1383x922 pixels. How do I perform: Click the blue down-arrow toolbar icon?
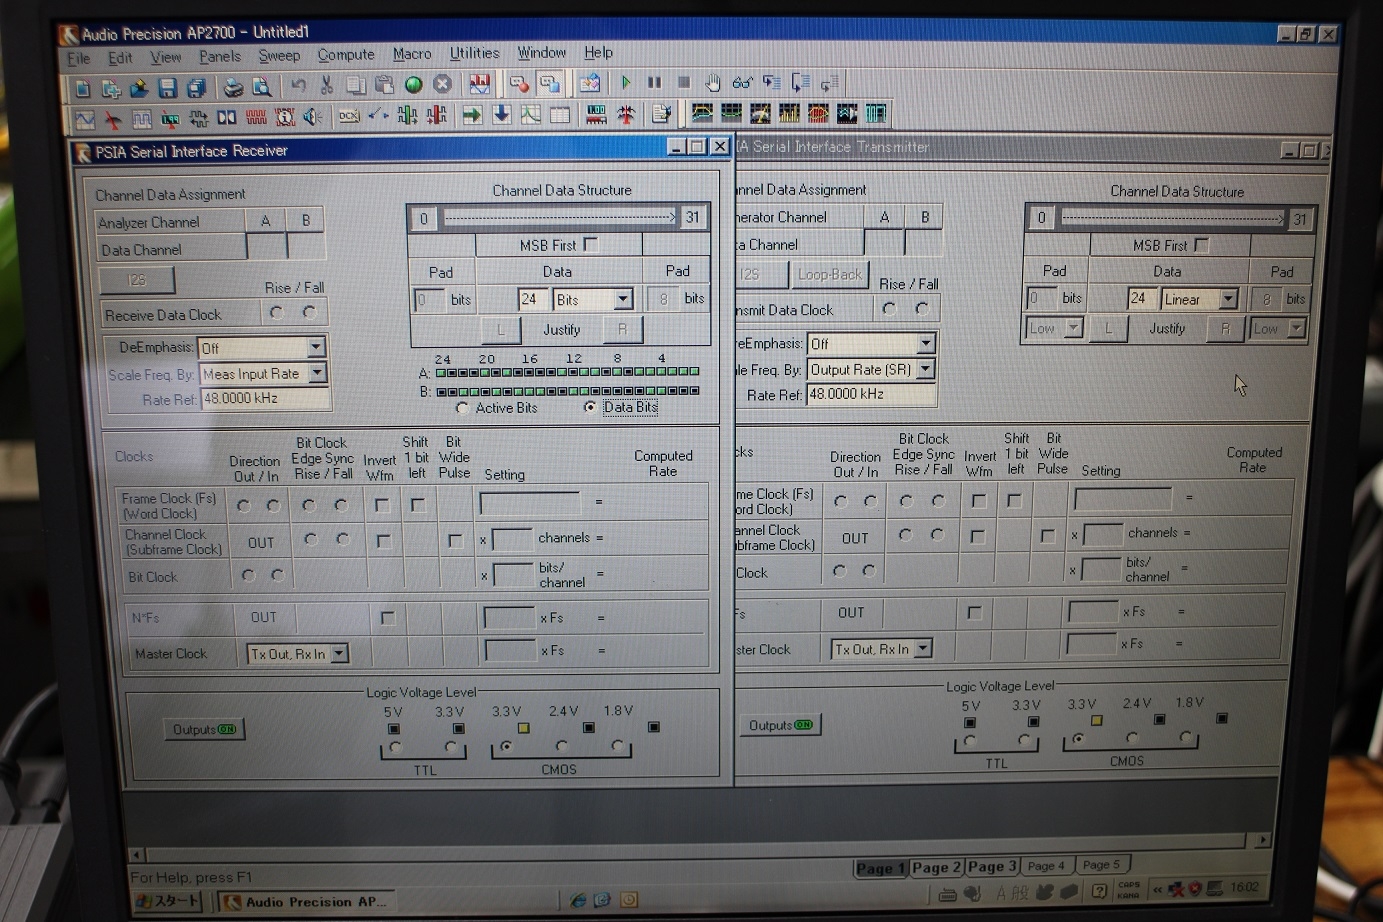coord(501,115)
